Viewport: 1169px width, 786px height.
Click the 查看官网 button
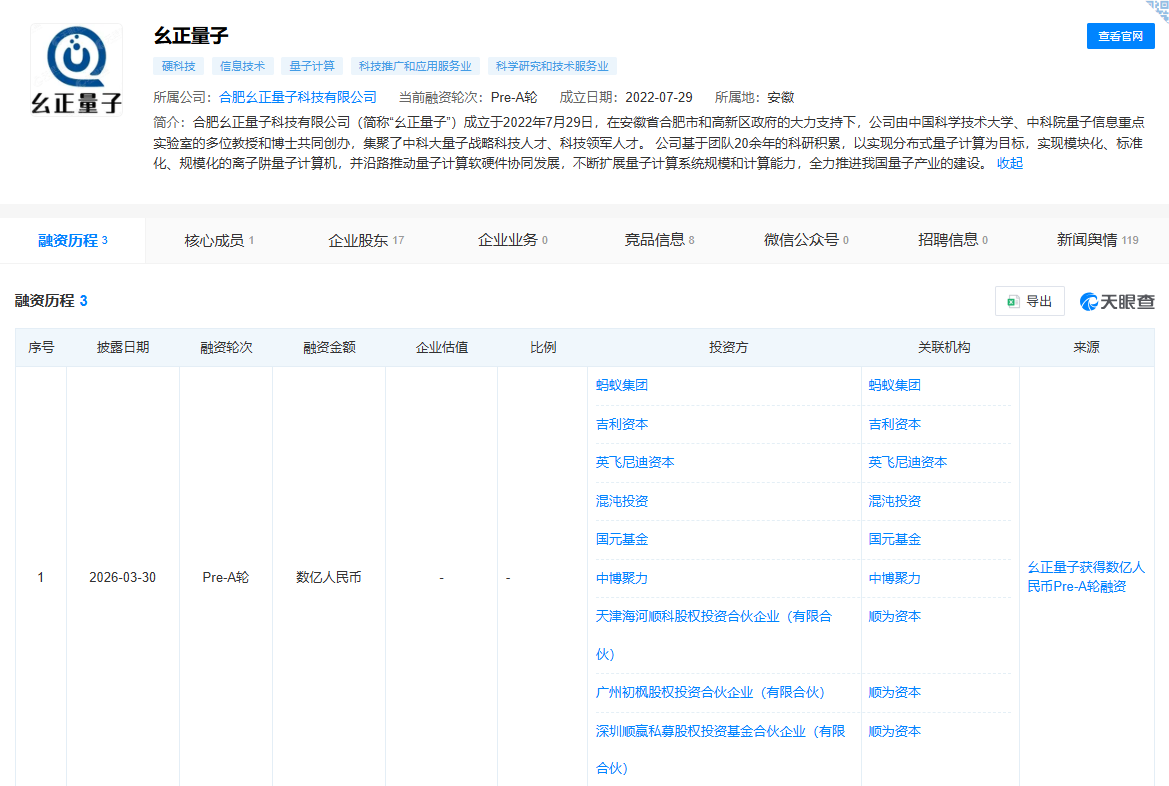pos(1120,36)
